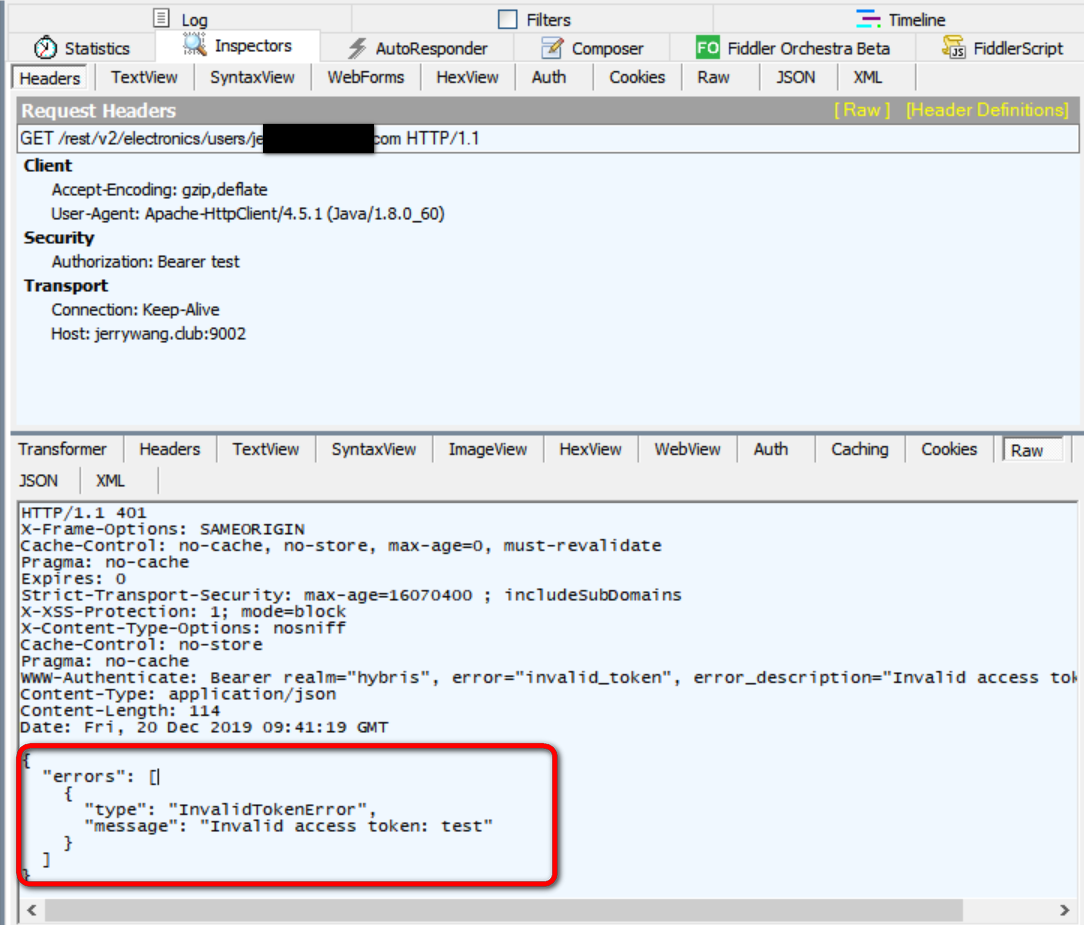Click the "type": "InvalidTokenError" line
The width and height of the screenshot is (1084, 925).
[230, 810]
